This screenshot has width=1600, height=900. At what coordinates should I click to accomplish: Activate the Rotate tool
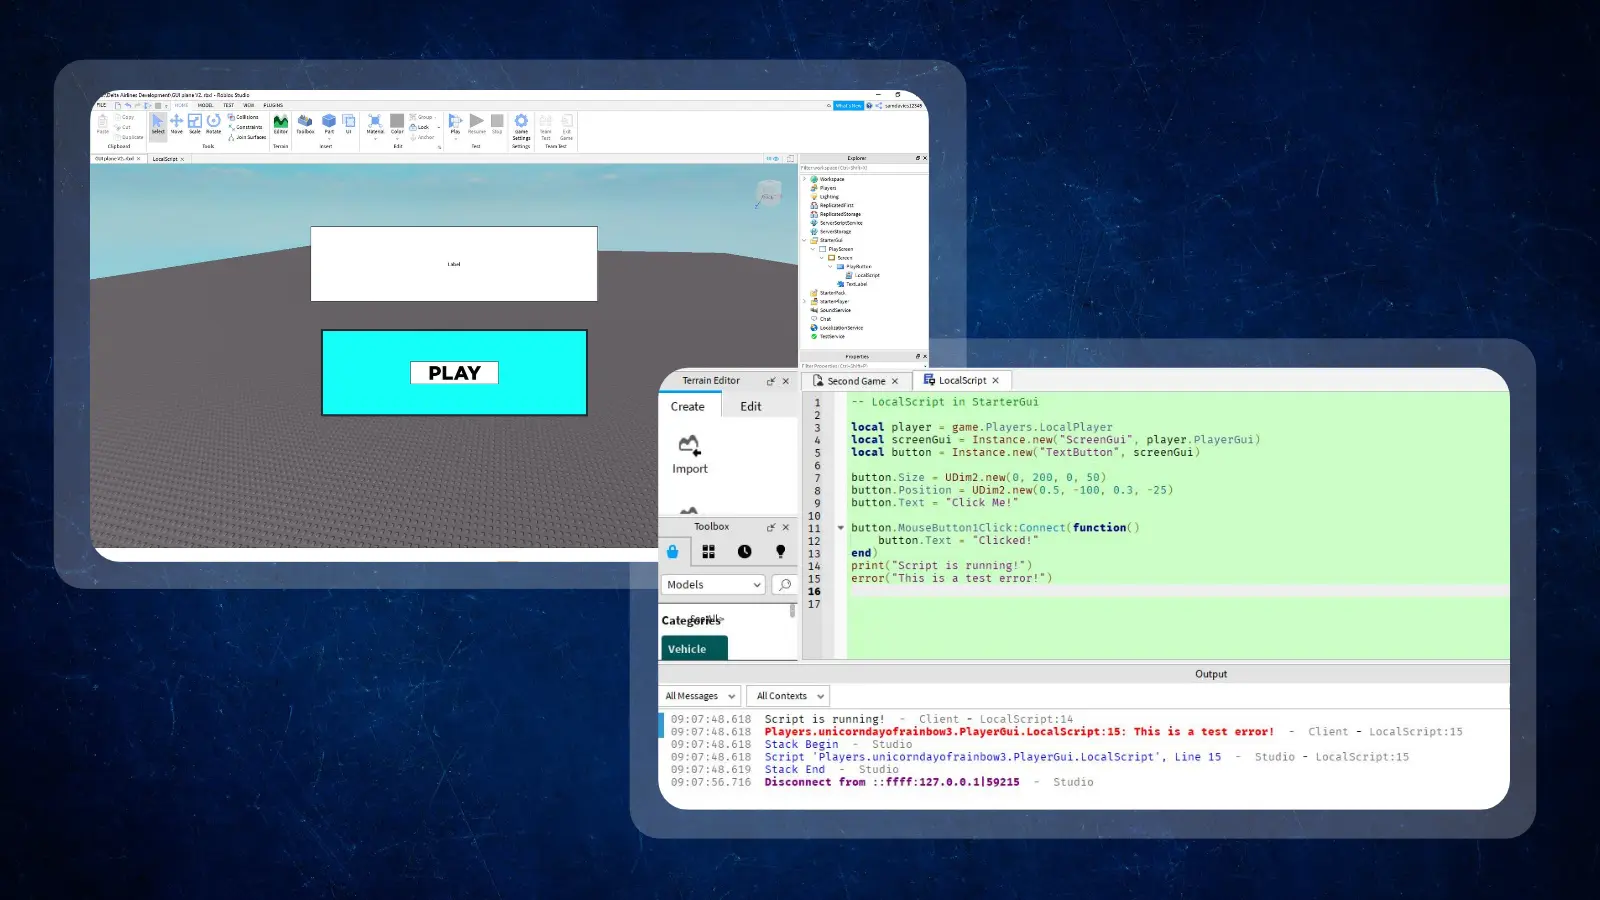[213, 124]
